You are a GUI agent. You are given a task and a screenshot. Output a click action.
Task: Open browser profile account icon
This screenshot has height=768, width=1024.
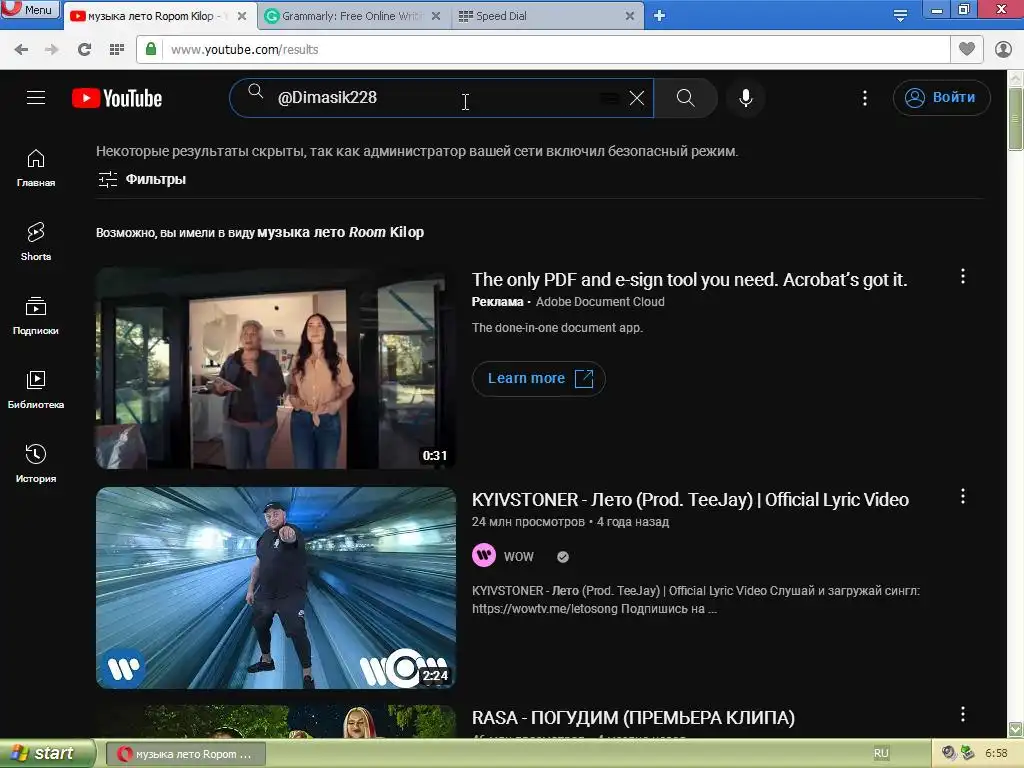tap(1004, 50)
